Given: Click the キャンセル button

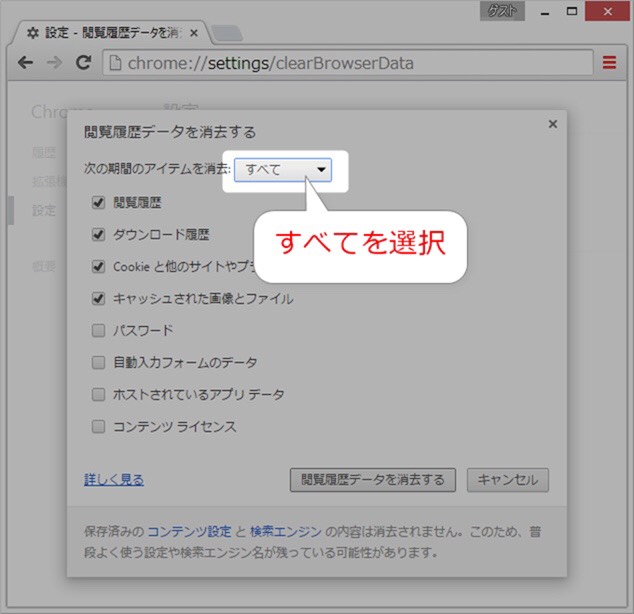Looking at the screenshot, I should click(x=508, y=480).
